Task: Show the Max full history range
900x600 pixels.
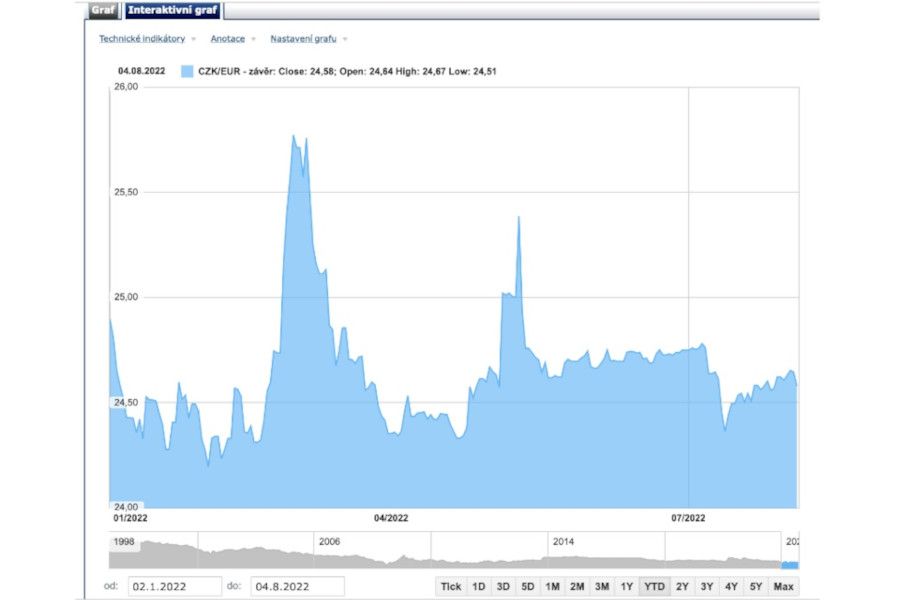Action: click(x=784, y=587)
